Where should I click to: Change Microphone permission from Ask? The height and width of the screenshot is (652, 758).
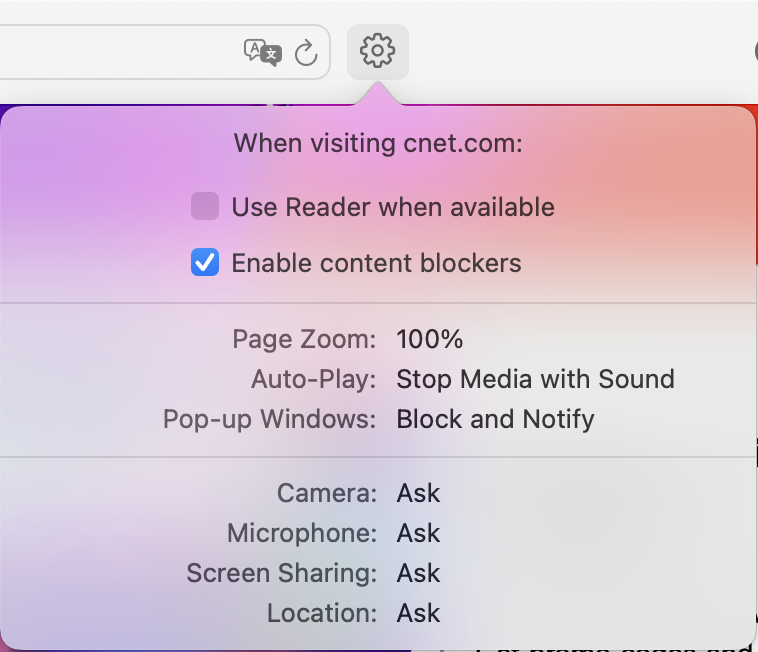coord(418,533)
